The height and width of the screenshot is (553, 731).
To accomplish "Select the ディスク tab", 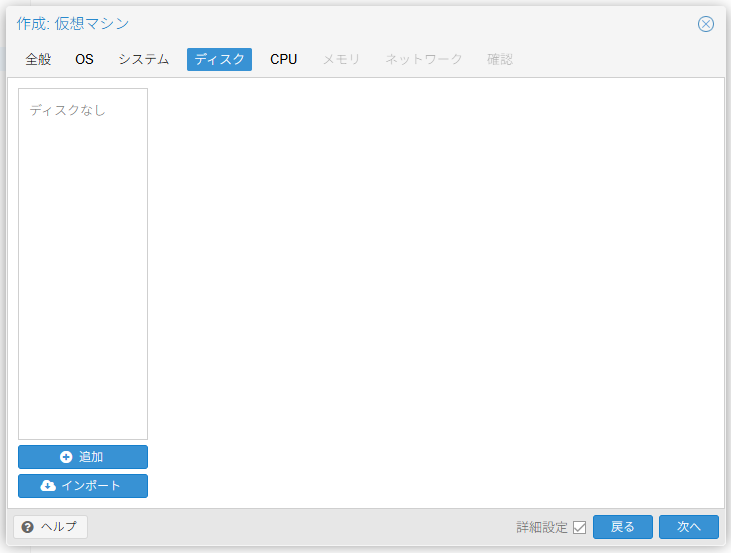I will tap(219, 59).
